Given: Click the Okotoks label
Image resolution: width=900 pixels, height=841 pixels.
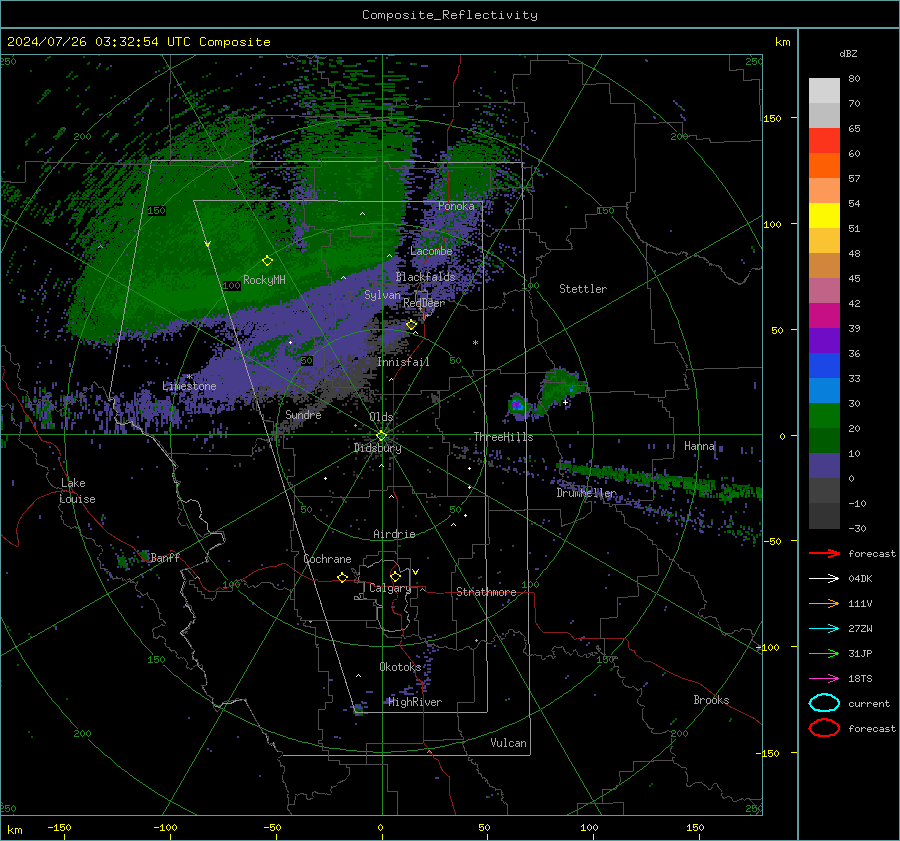Looking at the screenshot, I should click(x=400, y=666).
